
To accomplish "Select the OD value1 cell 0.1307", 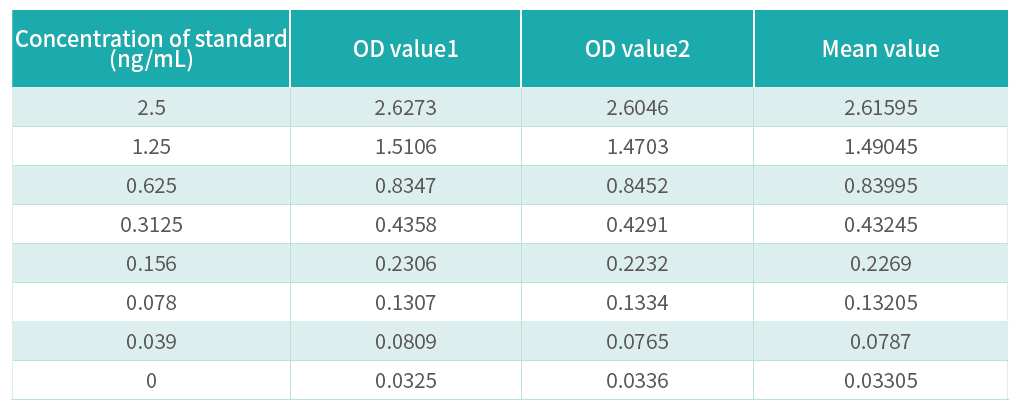I will [405, 302].
